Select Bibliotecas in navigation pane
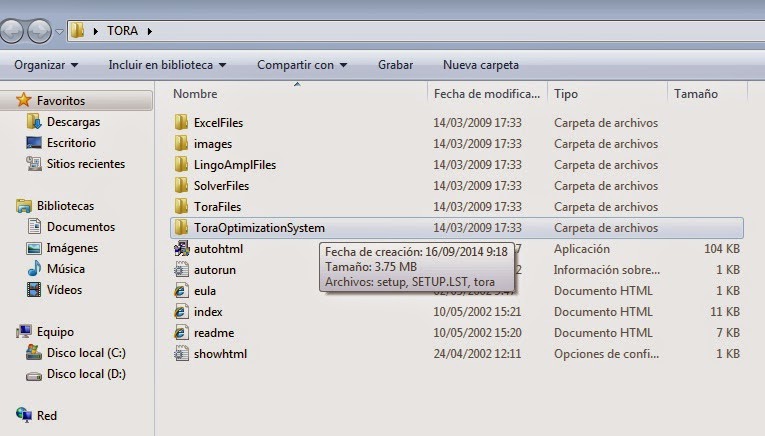The image size is (765, 436). click(x=65, y=206)
